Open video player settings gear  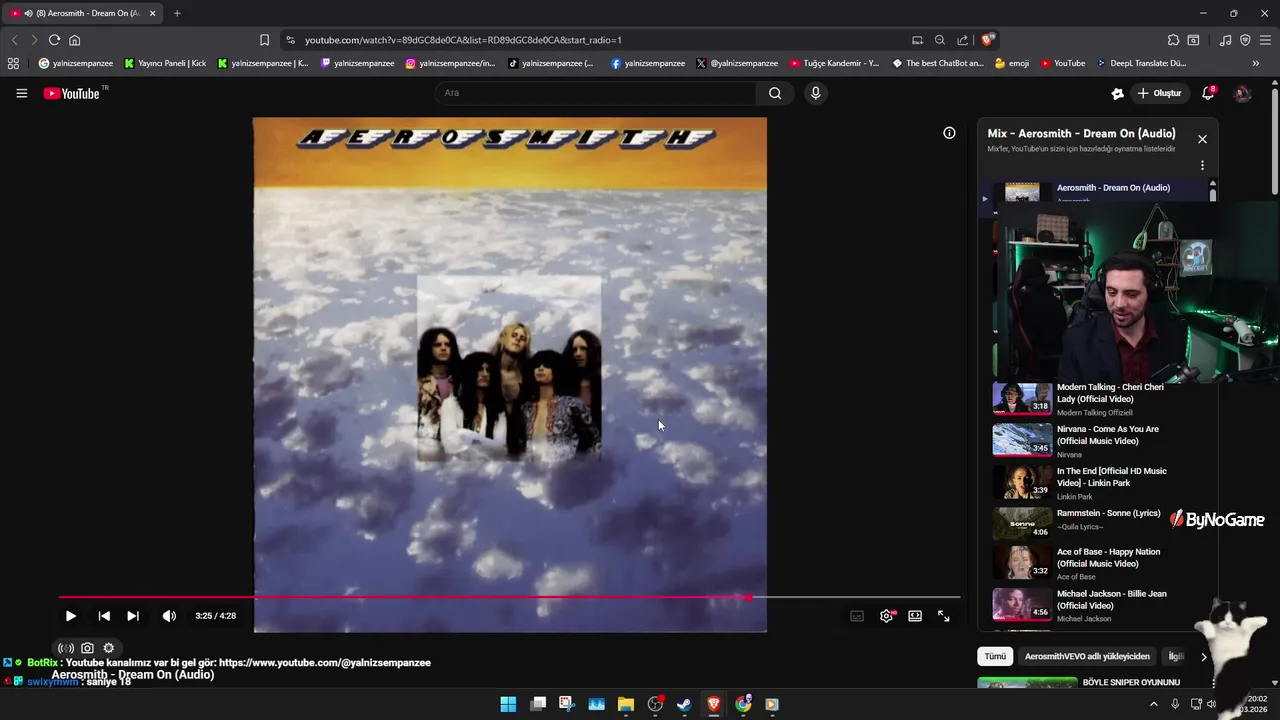(x=886, y=616)
